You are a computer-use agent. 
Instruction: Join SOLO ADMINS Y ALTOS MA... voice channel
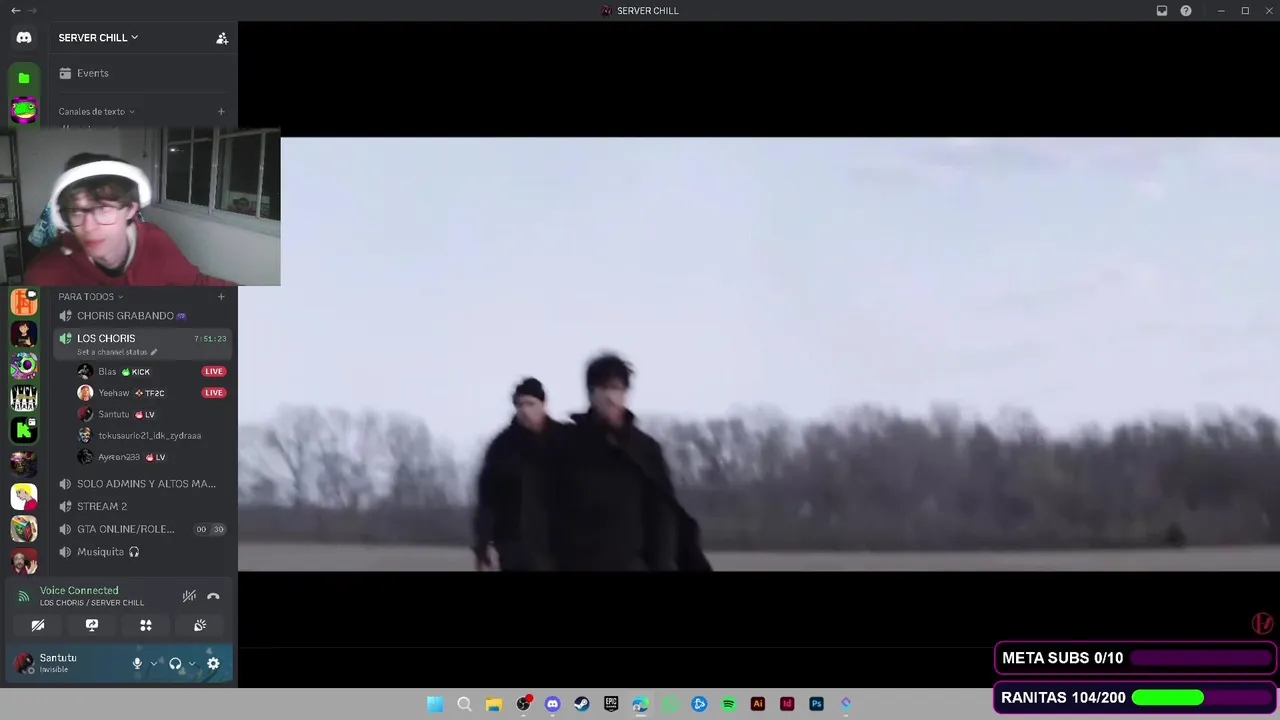[142, 484]
